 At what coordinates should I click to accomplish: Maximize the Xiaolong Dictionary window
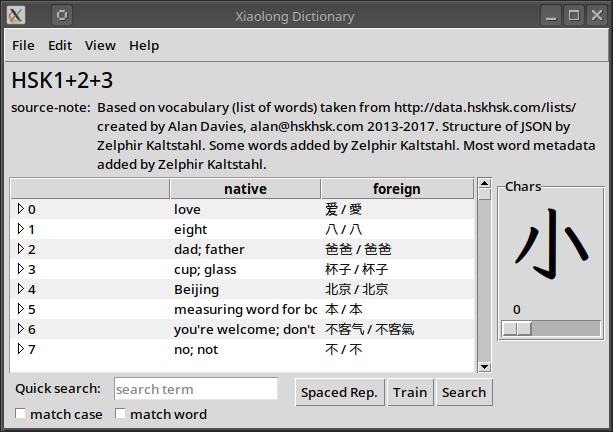click(574, 15)
